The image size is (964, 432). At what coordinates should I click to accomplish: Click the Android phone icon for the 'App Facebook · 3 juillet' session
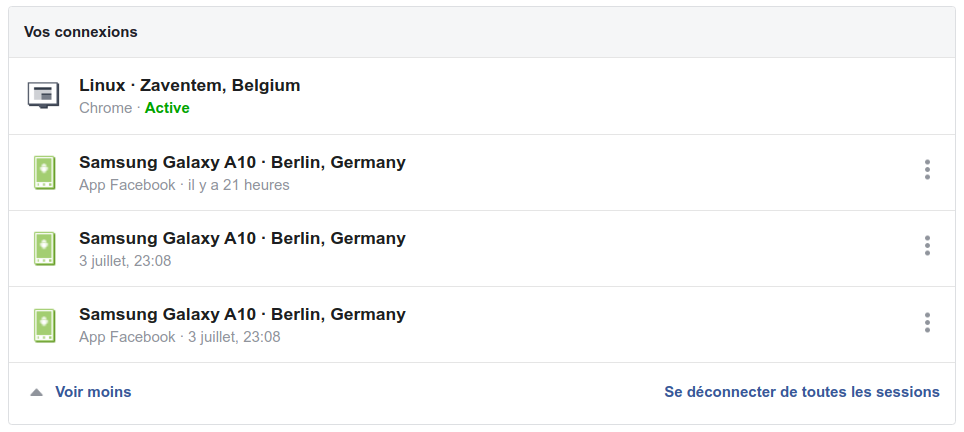coord(44,326)
